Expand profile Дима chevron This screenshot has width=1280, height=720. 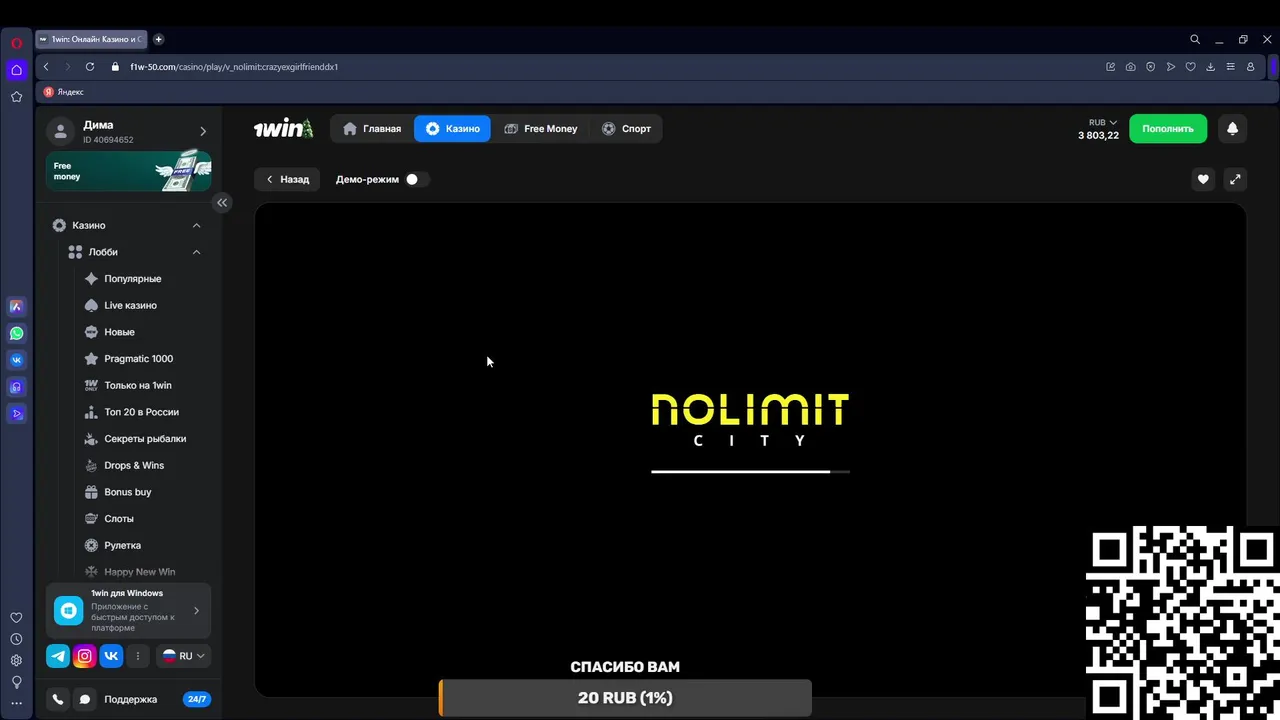(203, 131)
